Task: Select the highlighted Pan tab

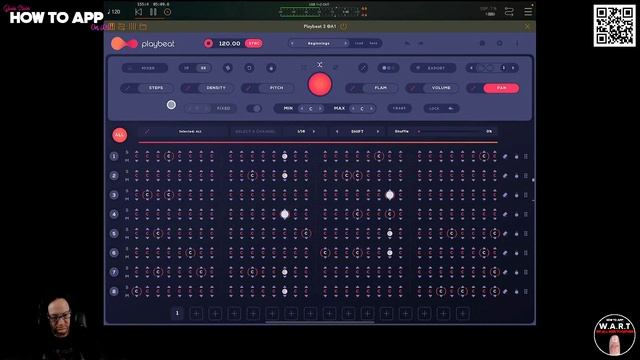Action: (501, 88)
